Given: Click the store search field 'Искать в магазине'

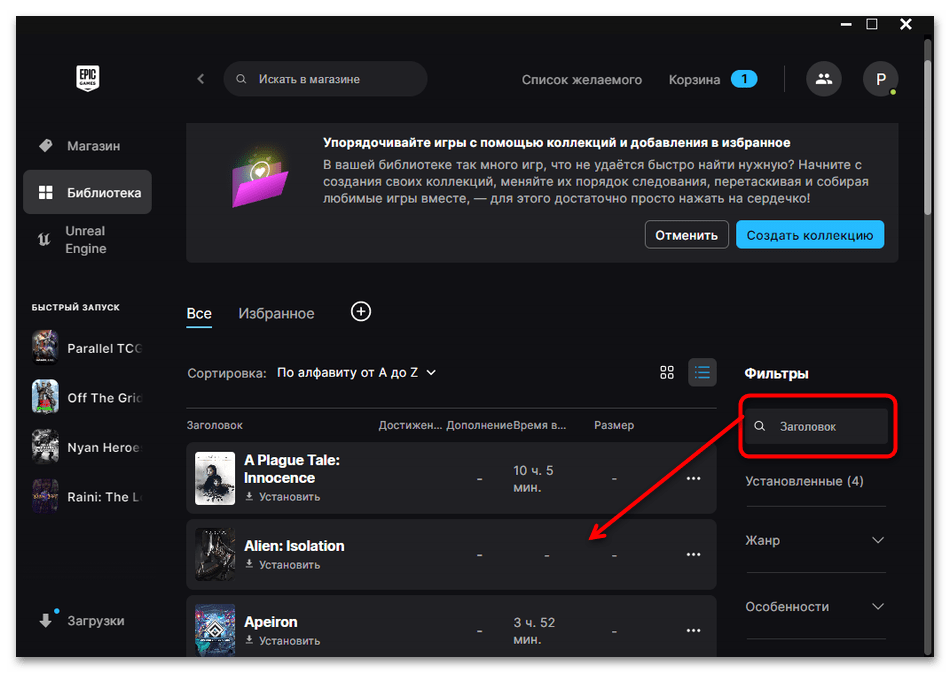Looking at the screenshot, I should tap(325, 79).
